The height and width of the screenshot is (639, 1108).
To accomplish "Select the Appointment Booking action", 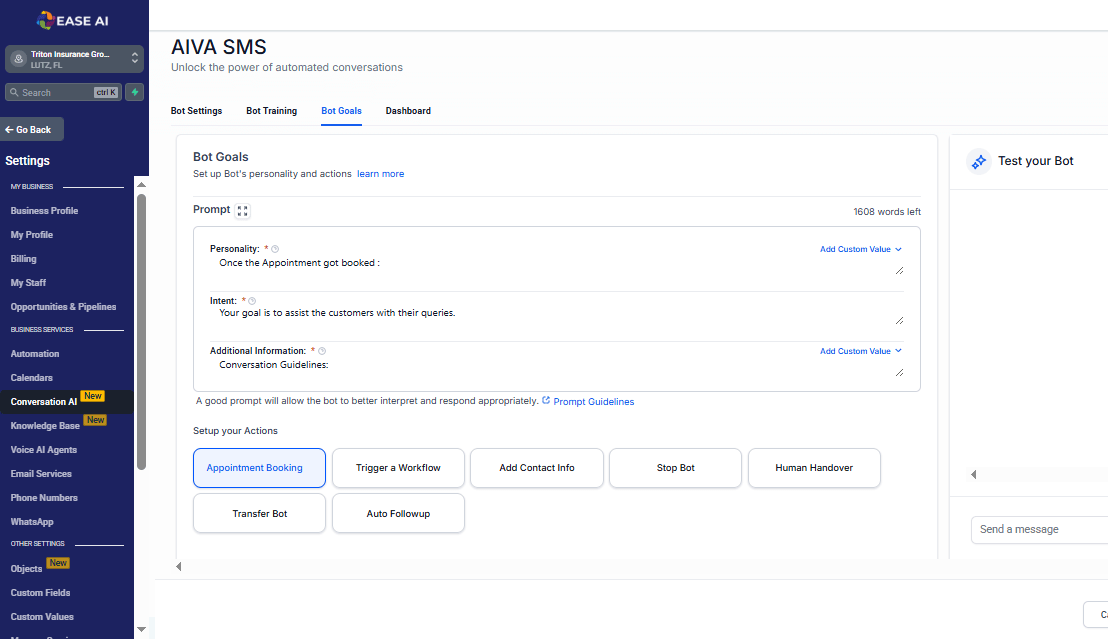I will click(259, 468).
